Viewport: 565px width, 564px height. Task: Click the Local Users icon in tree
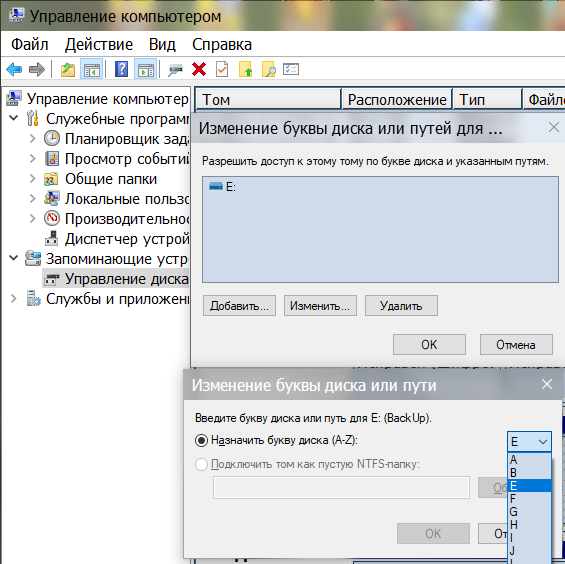pyautogui.click(x=52, y=199)
